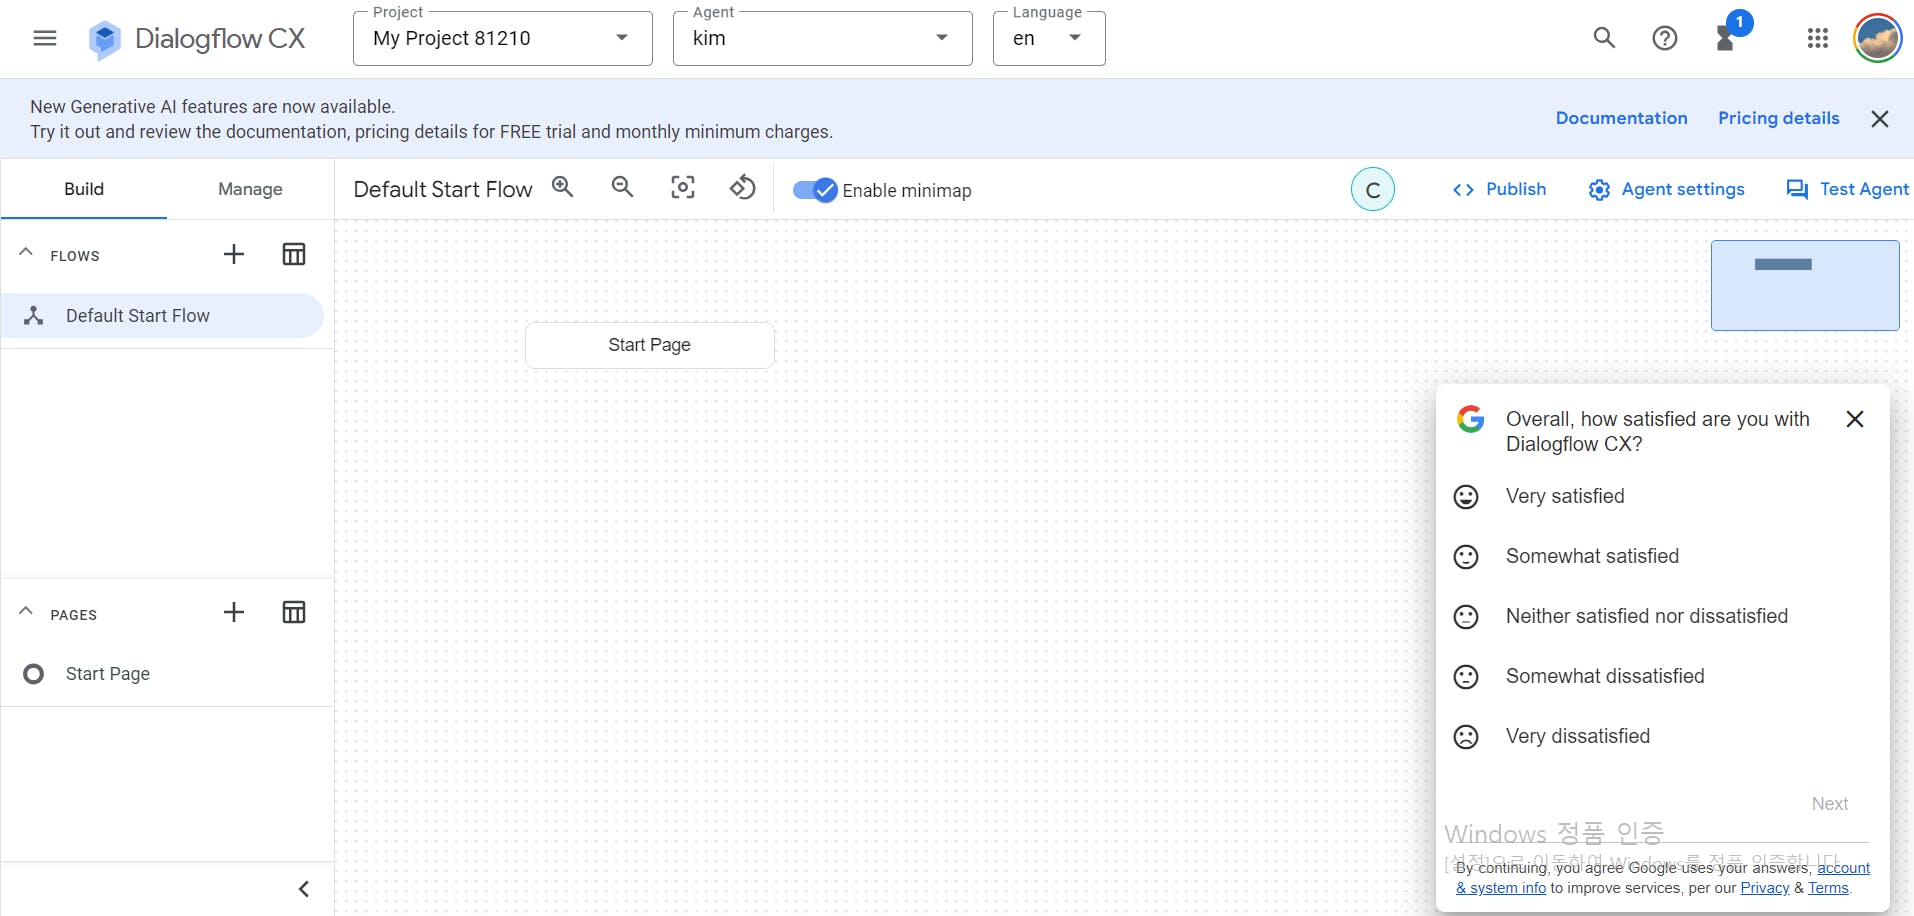This screenshot has height=916, width=1914.
Task: Open the hamburger navigation menu
Action: pyautogui.click(x=45, y=38)
